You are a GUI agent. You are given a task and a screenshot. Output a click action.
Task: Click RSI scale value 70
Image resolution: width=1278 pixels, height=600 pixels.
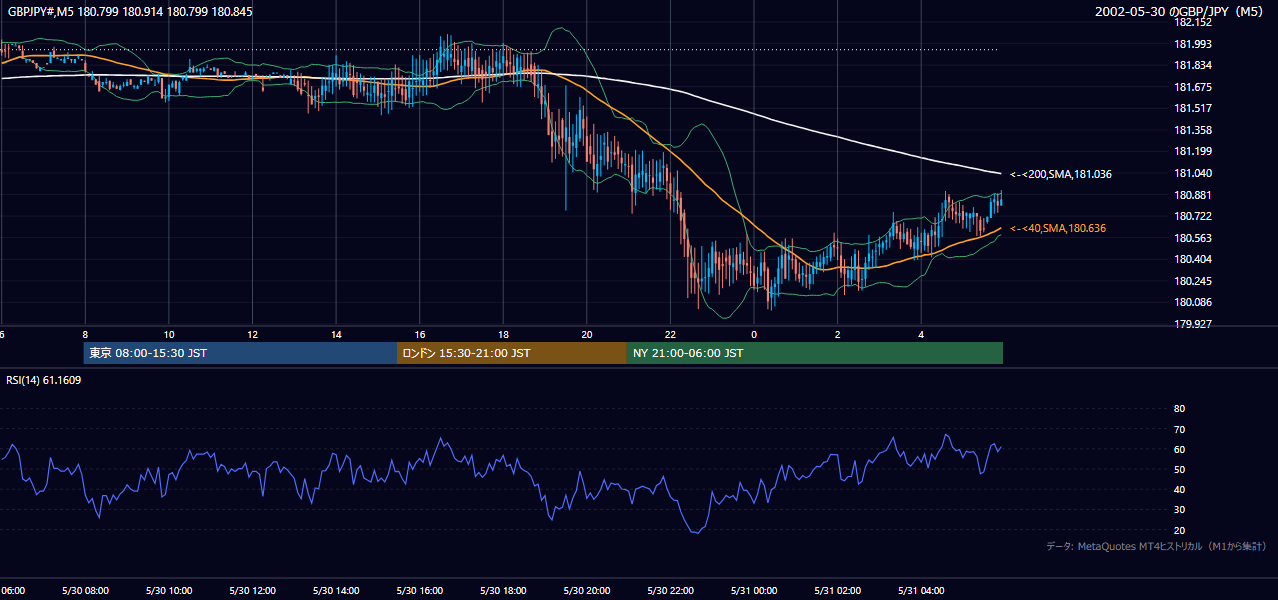pos(1179,429)
